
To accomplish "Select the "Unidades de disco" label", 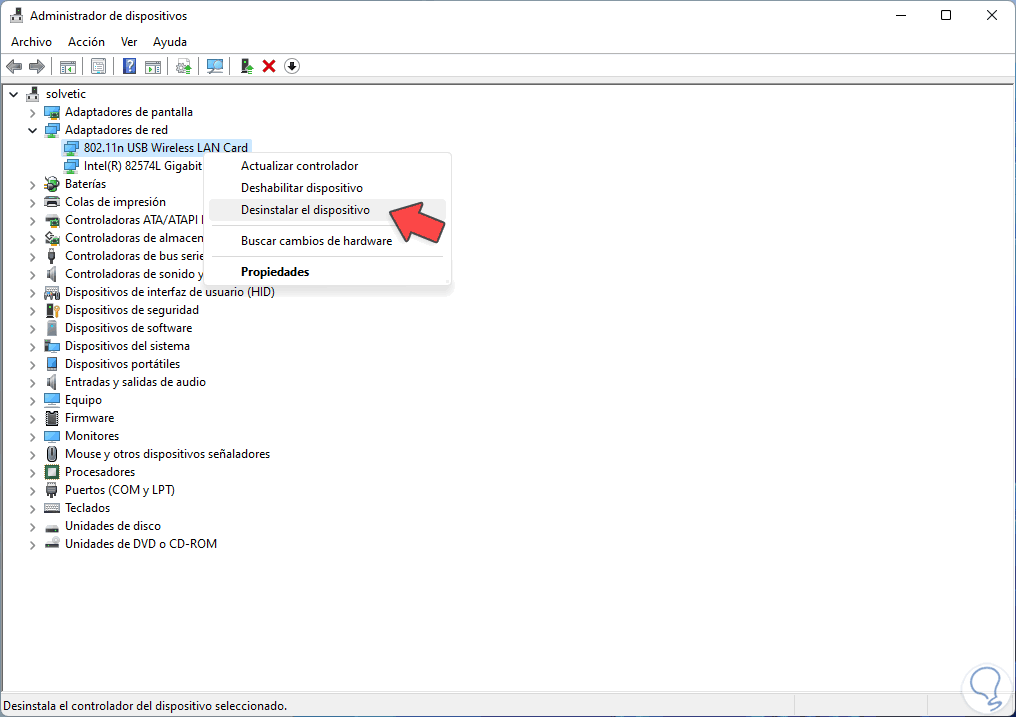I will click(x=113, y=526).
